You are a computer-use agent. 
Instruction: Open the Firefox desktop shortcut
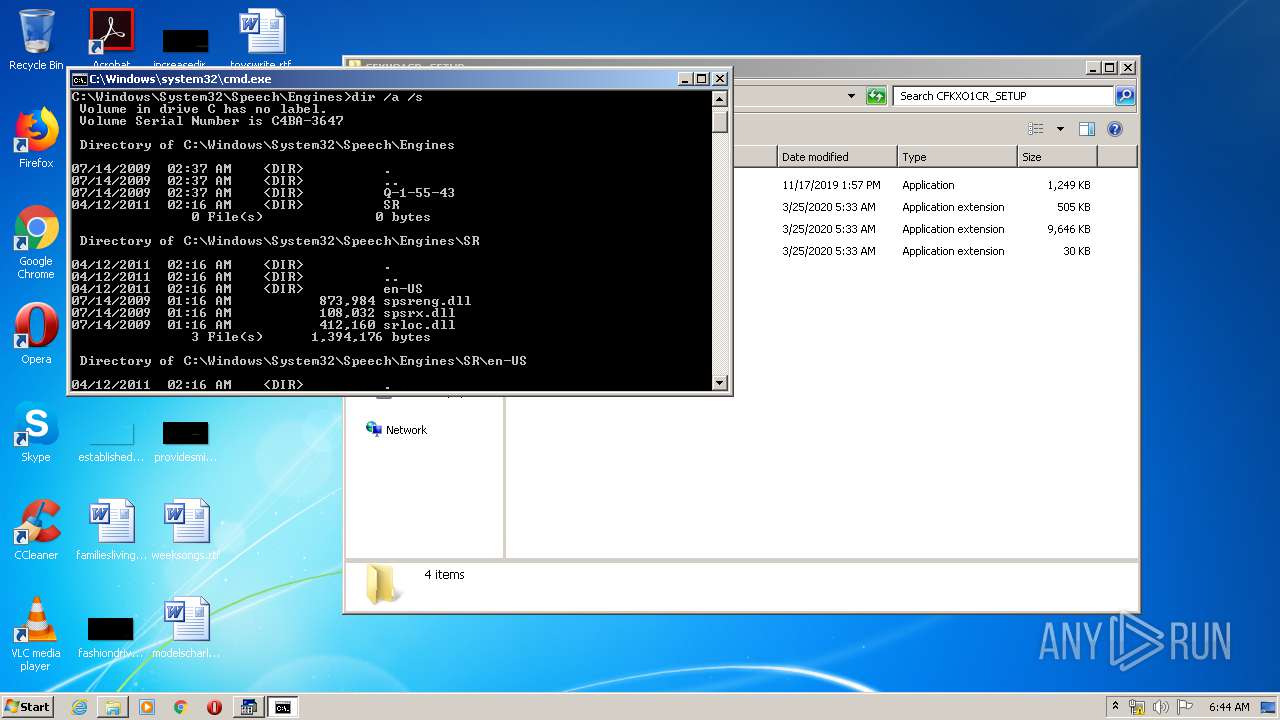click(x=36, y=139)
